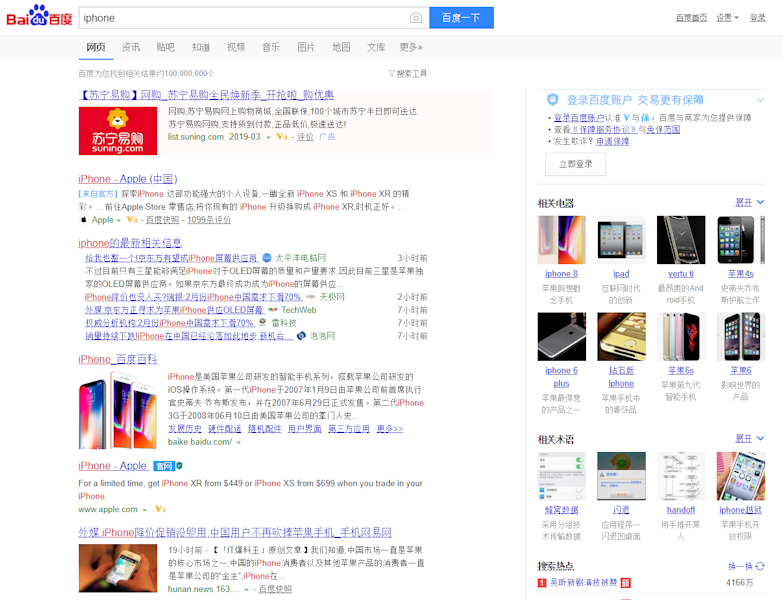This screenshot has width=783, height=600.
Task: Switch to the 地图 tab
Action: [341, 47]
